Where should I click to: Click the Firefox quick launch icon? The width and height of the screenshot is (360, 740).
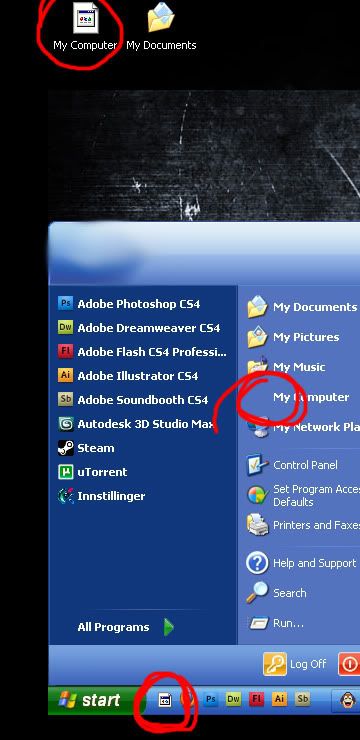coord(187,700)
